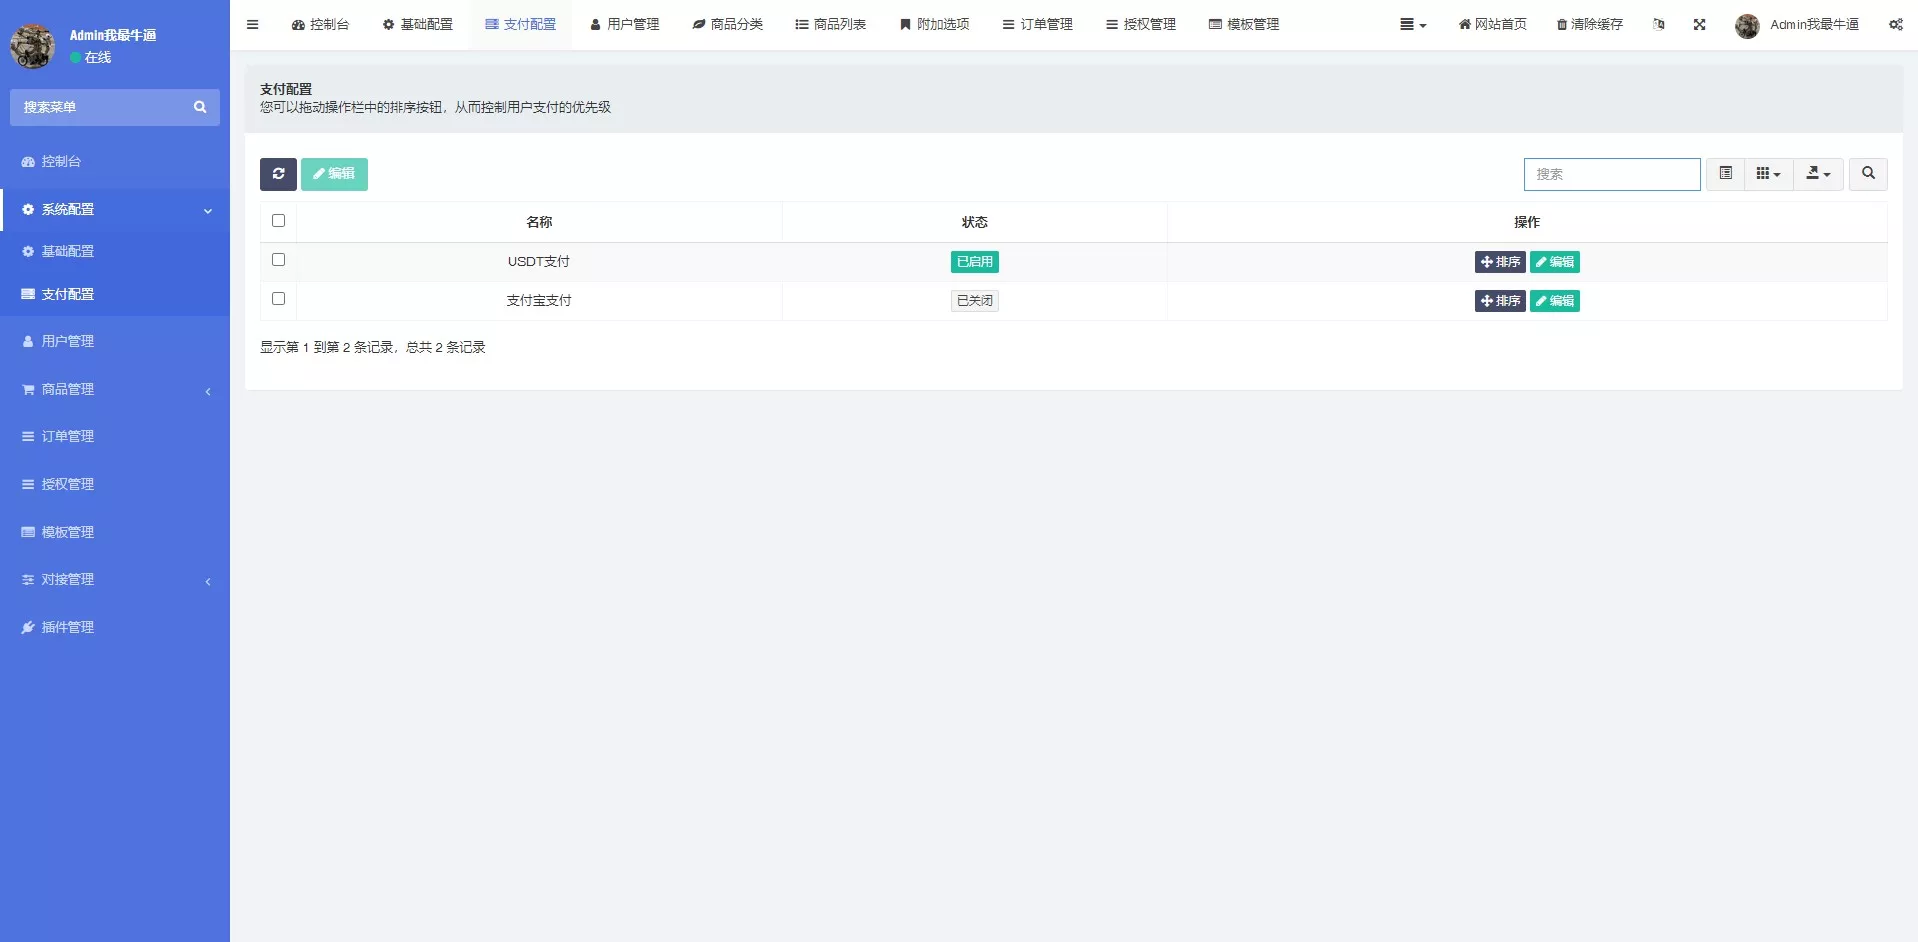Click 编辑 button for USDT支付 row
Viewport: 1918px width, 942px height.
tap(1554, 262)
